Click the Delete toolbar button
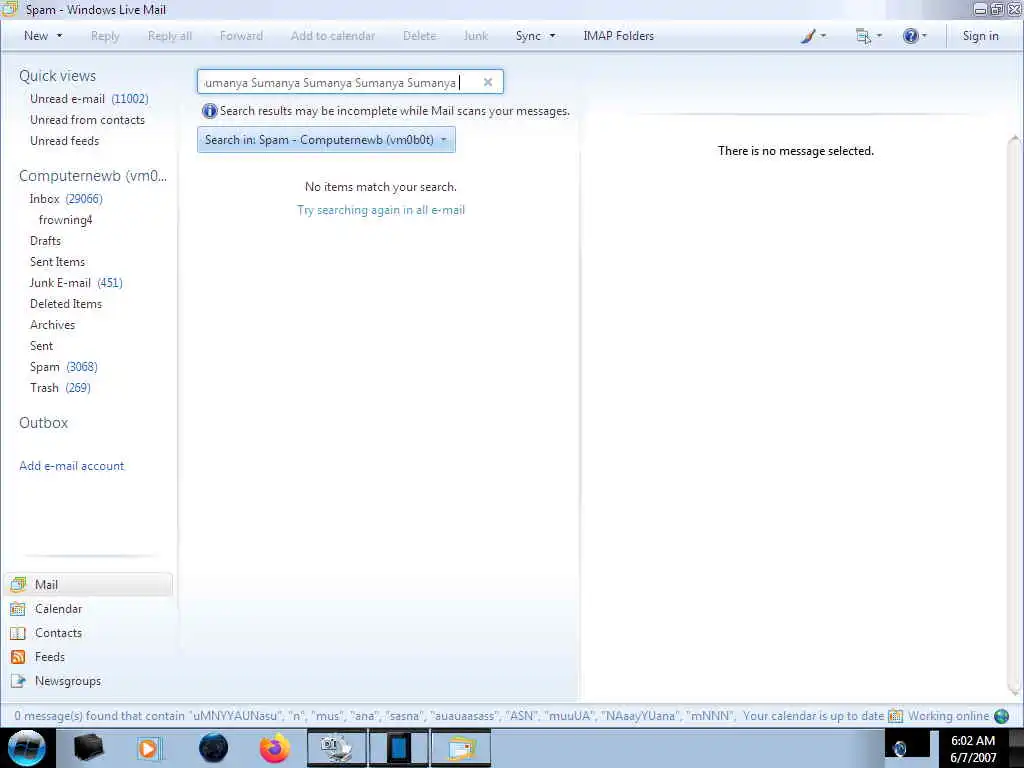 (x=419, y=36)
